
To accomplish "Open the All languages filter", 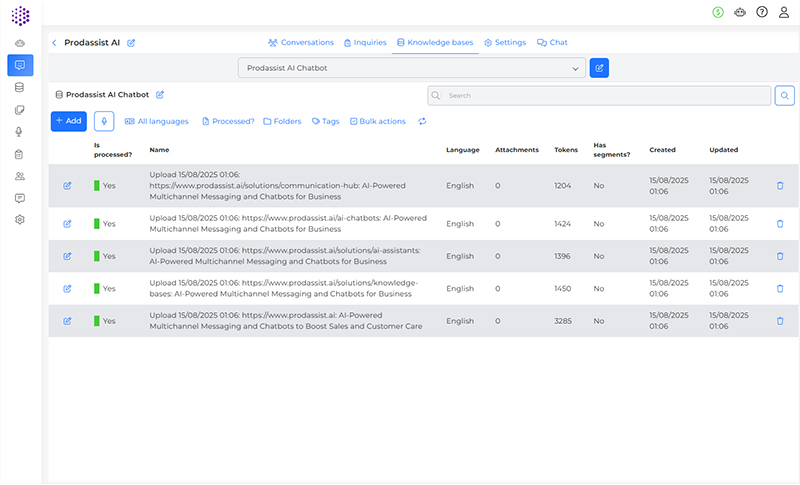I will pyautogui.click(x=156, y=121).
